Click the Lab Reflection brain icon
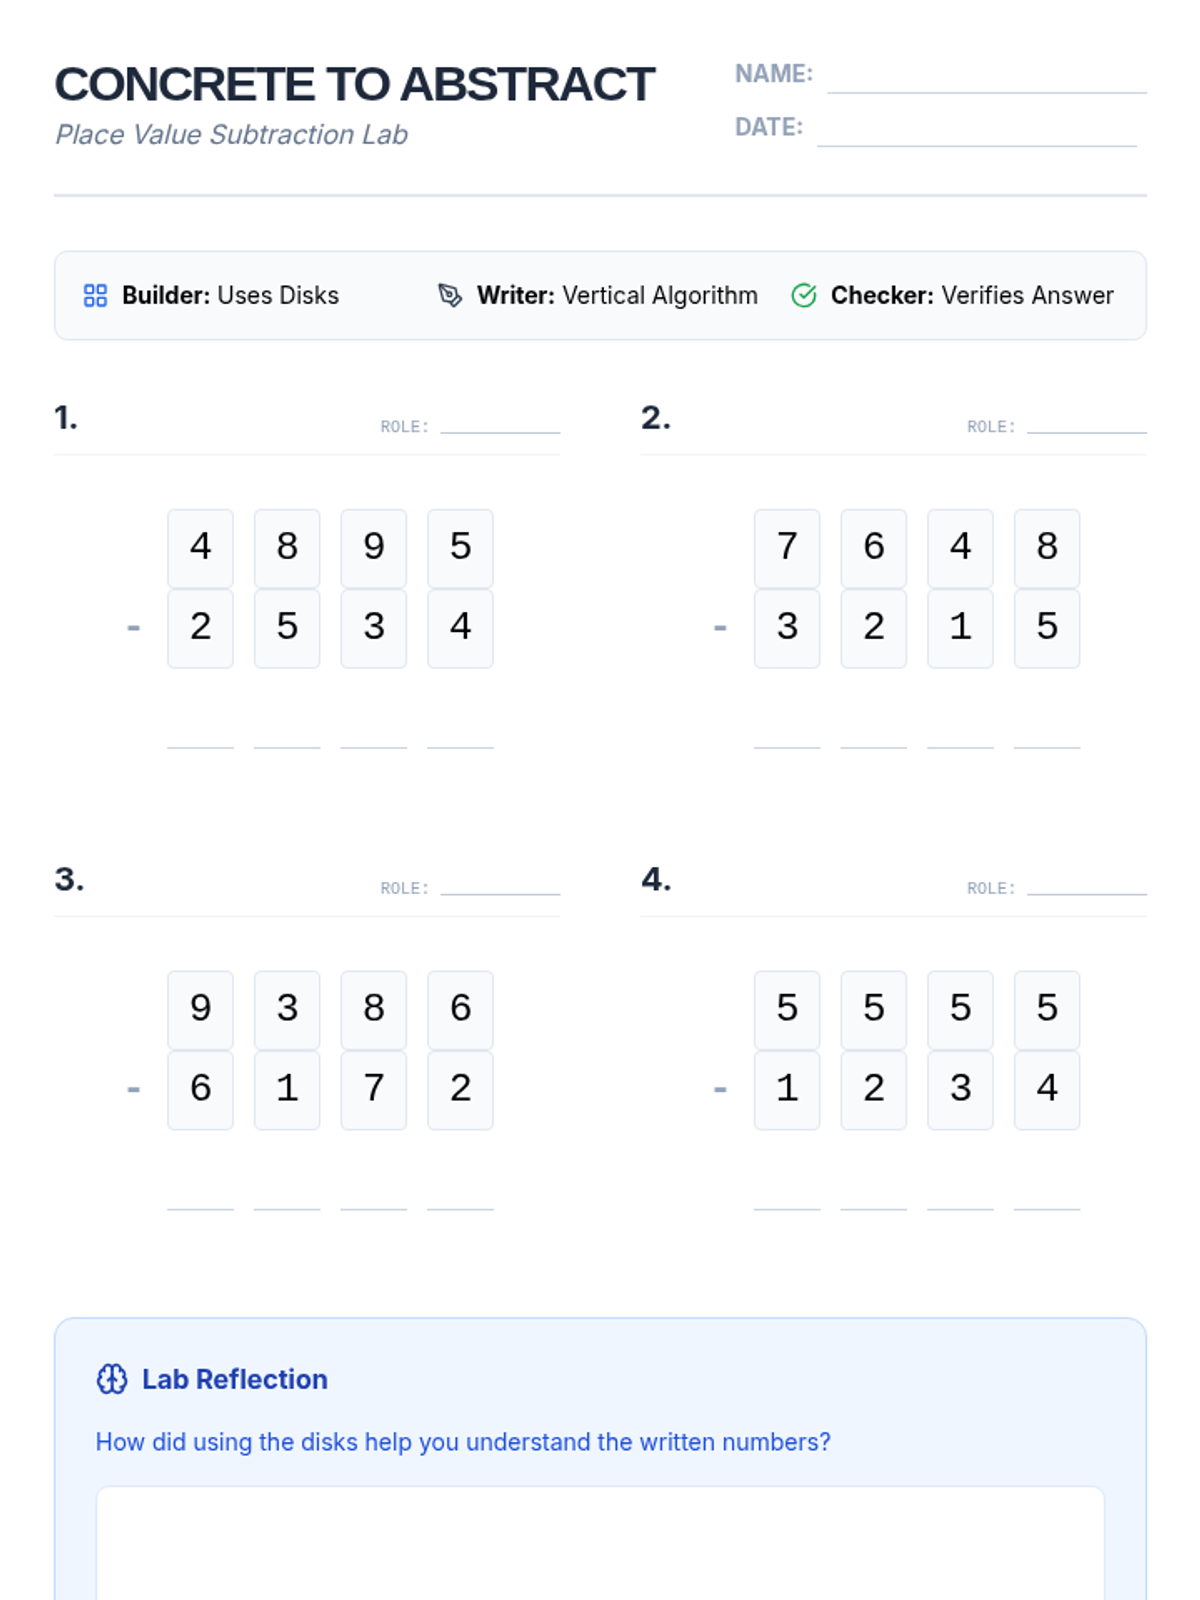 [112, 1379]
